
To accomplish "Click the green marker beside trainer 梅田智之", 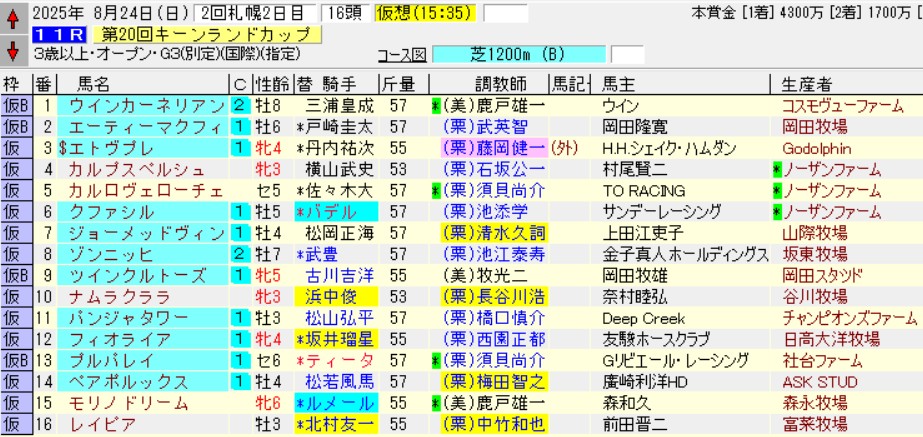I will [436, 381].
